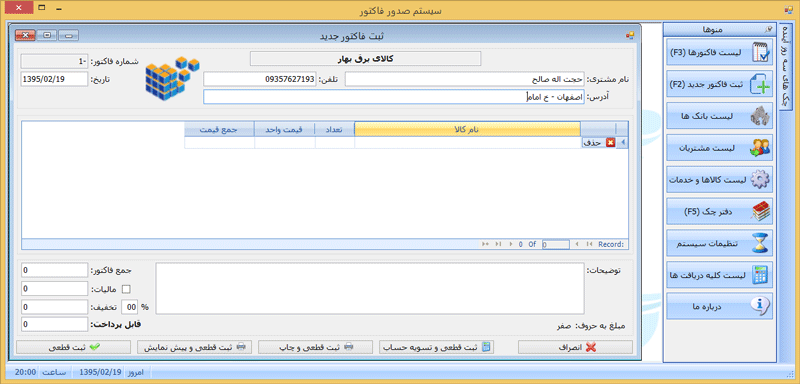The height and width of the screenshot is (384, 800).
Task: Click the company name کالای برق بهار box
Action: click(x=365, y=59)
